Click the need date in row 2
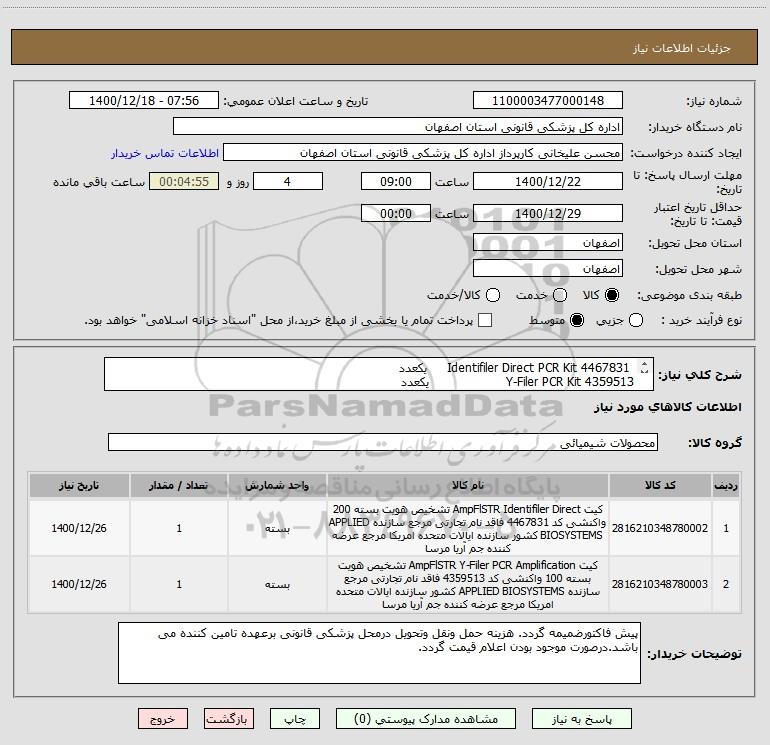 click(79, 584)
